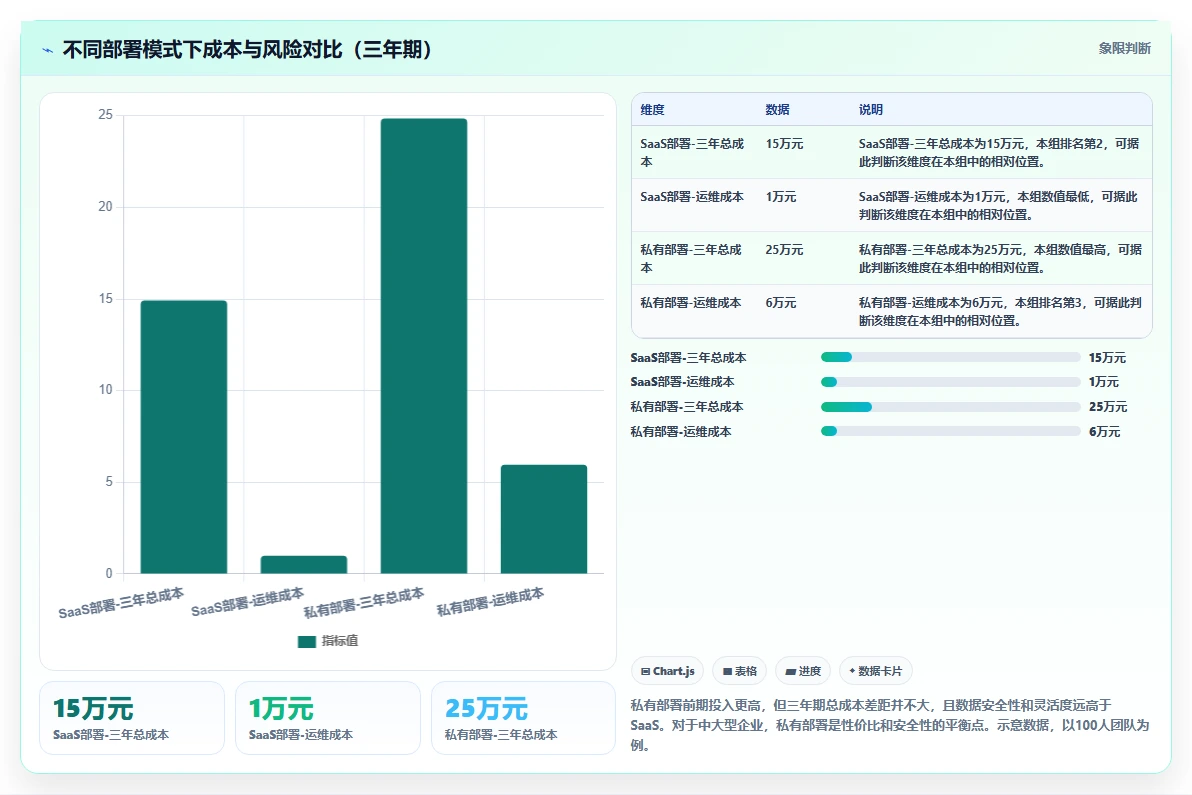Click the 1万元 value beside progress bar
This screenshot has height=795, width=1192.
(1104, 382)
